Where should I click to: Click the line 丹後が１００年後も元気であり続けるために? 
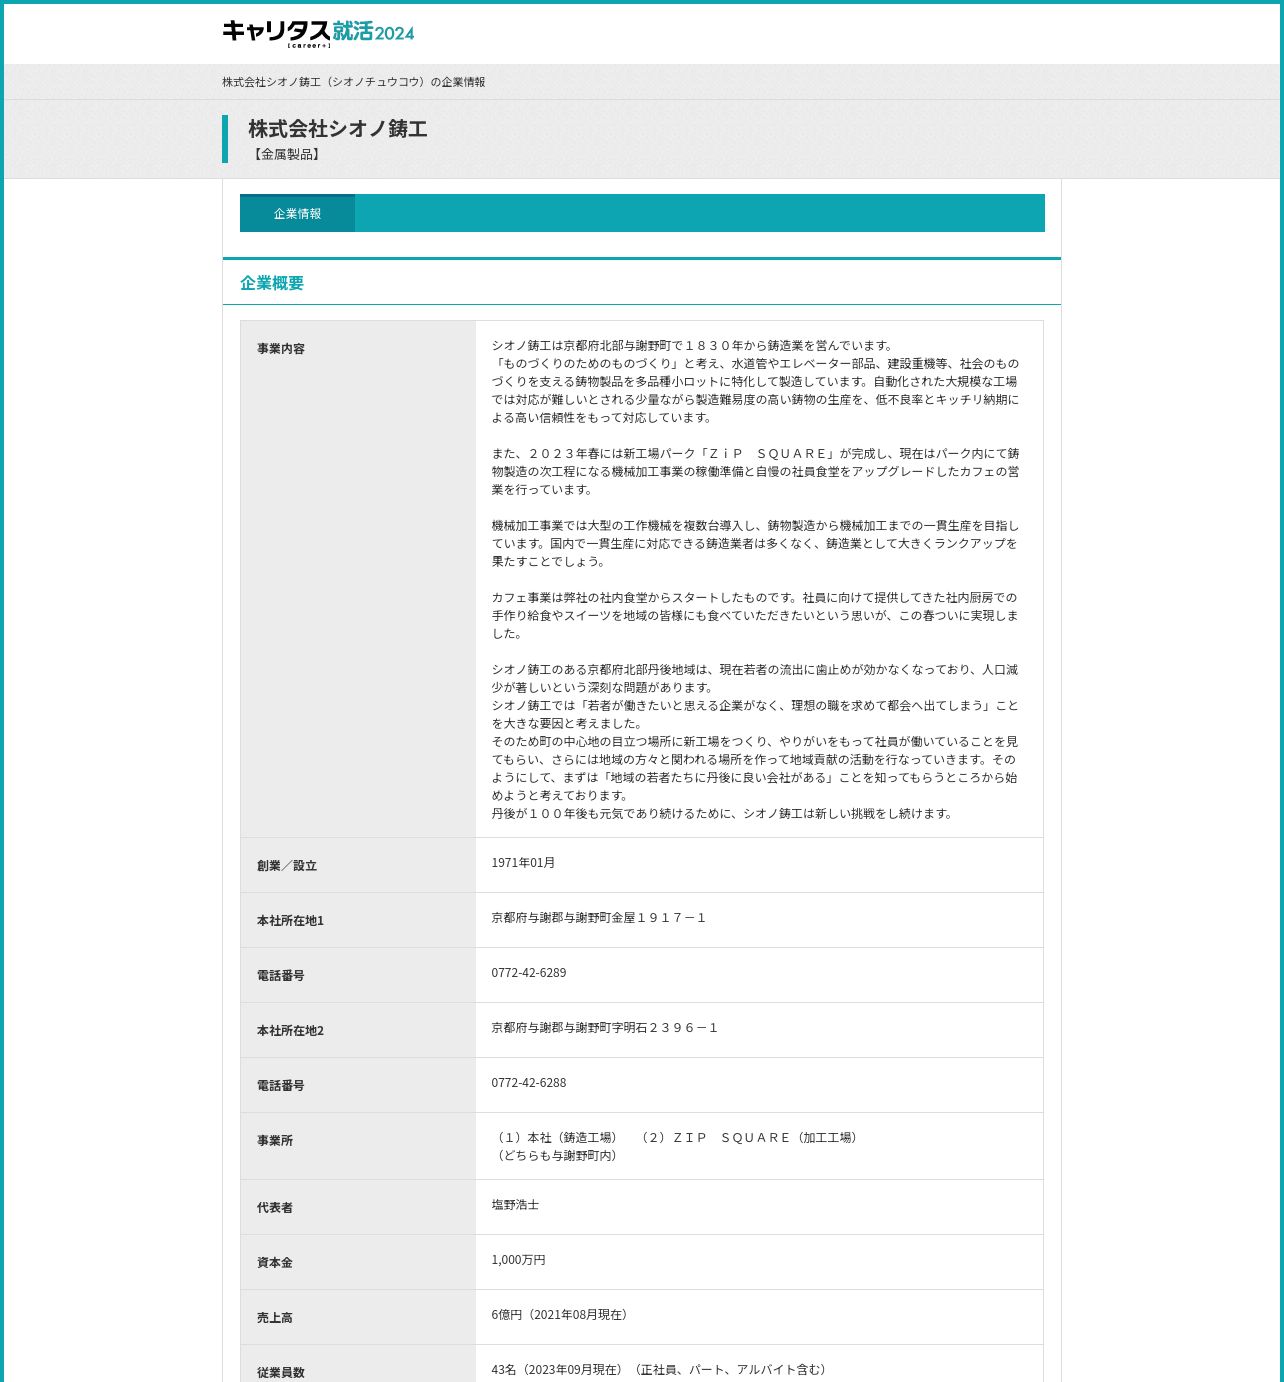[724, 814]
